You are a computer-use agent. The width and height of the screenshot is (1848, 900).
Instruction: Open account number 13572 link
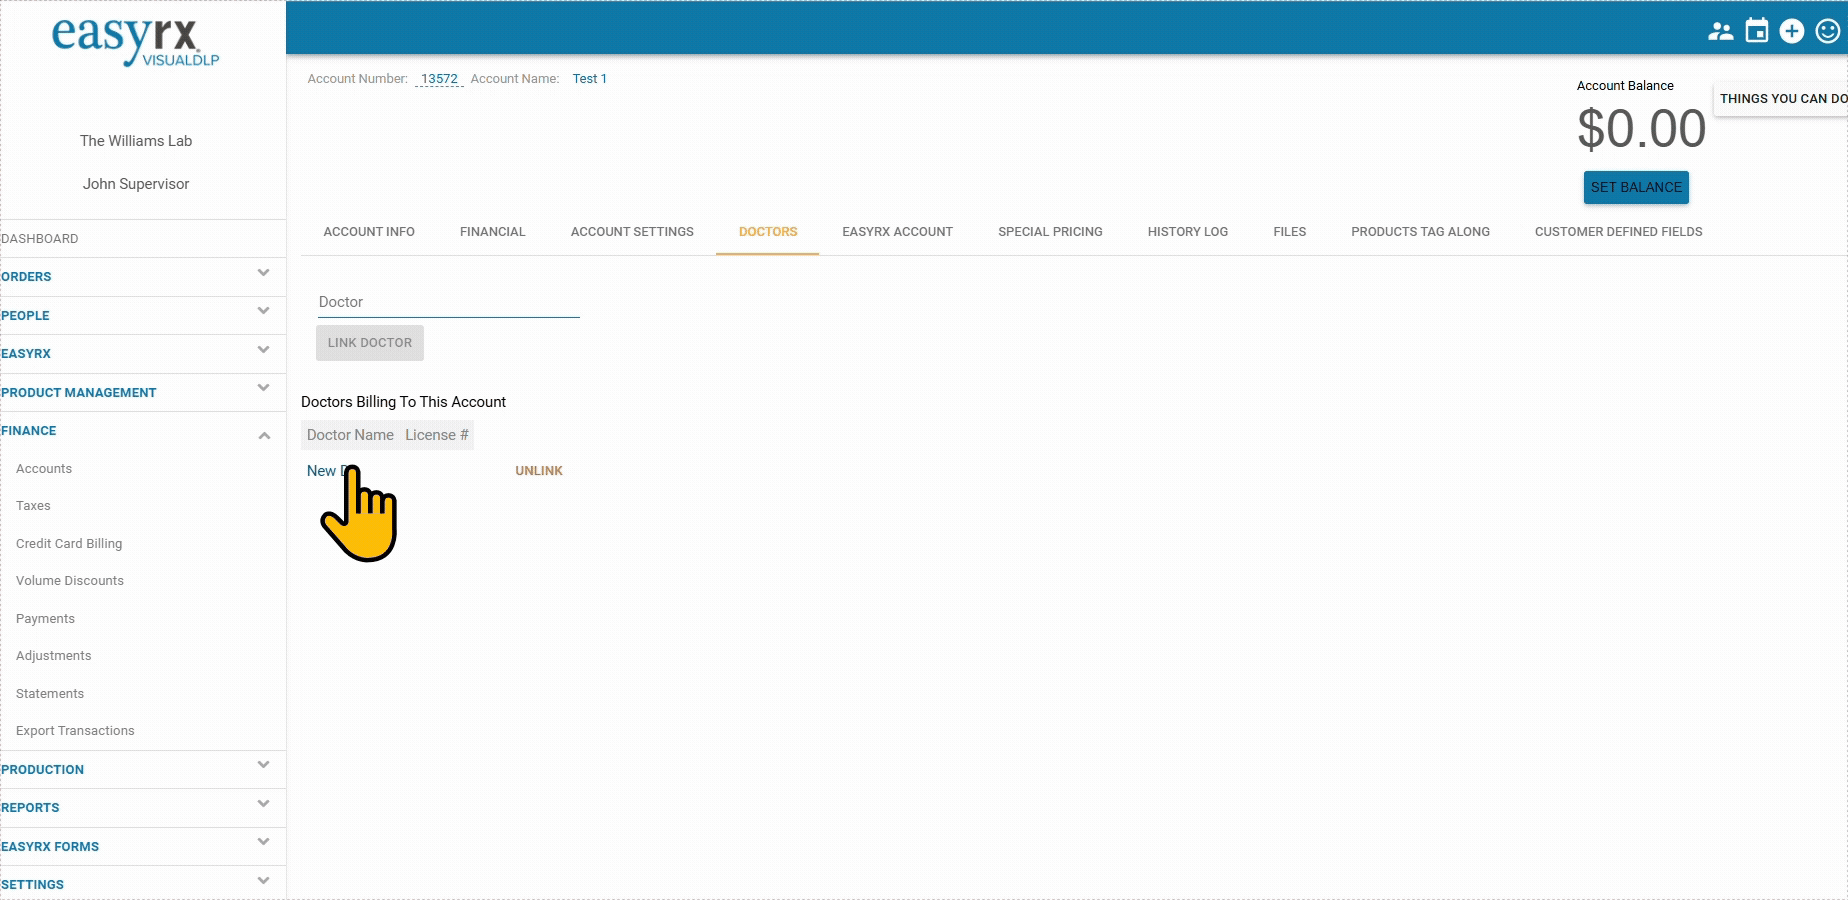pyautogui.click(x=439, y=79)
